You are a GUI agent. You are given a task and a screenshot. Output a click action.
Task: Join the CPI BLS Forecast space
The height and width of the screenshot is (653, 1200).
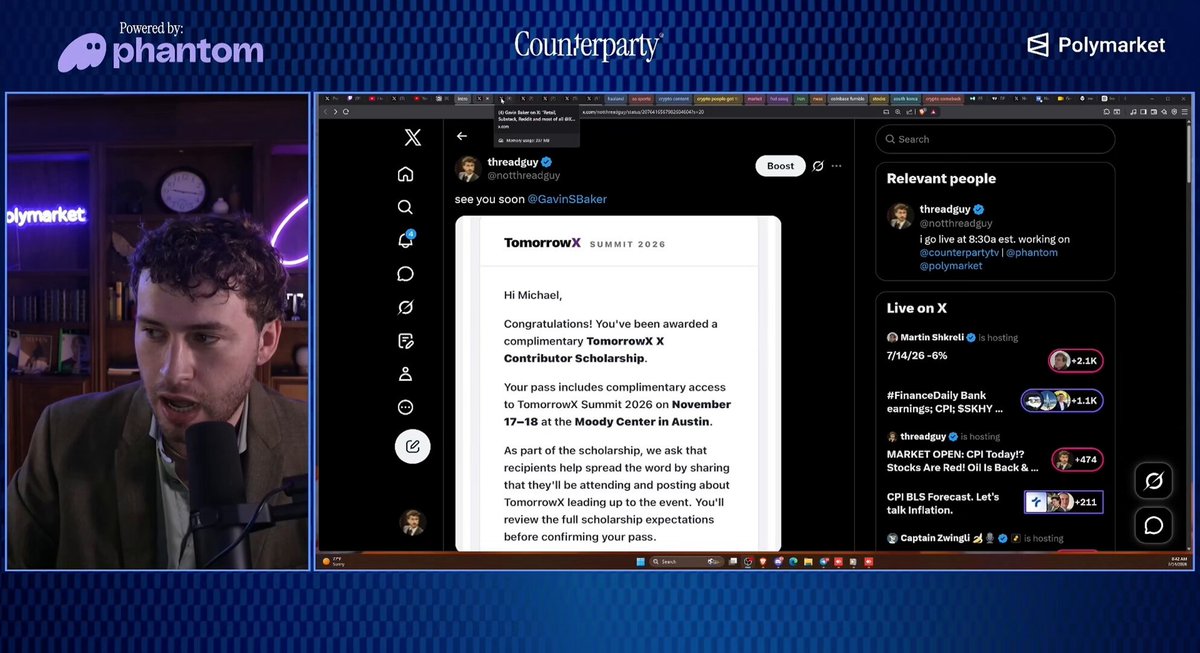[1064, 502]
